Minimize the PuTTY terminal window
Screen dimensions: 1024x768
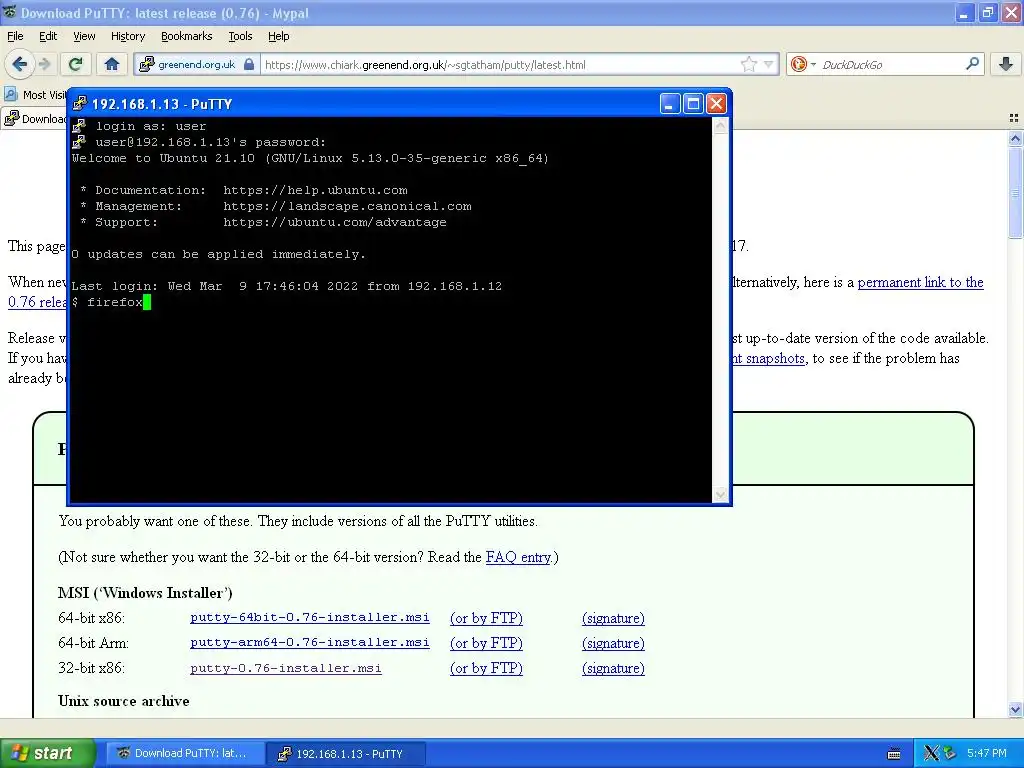pyautogui.click(x=669, y=103)
